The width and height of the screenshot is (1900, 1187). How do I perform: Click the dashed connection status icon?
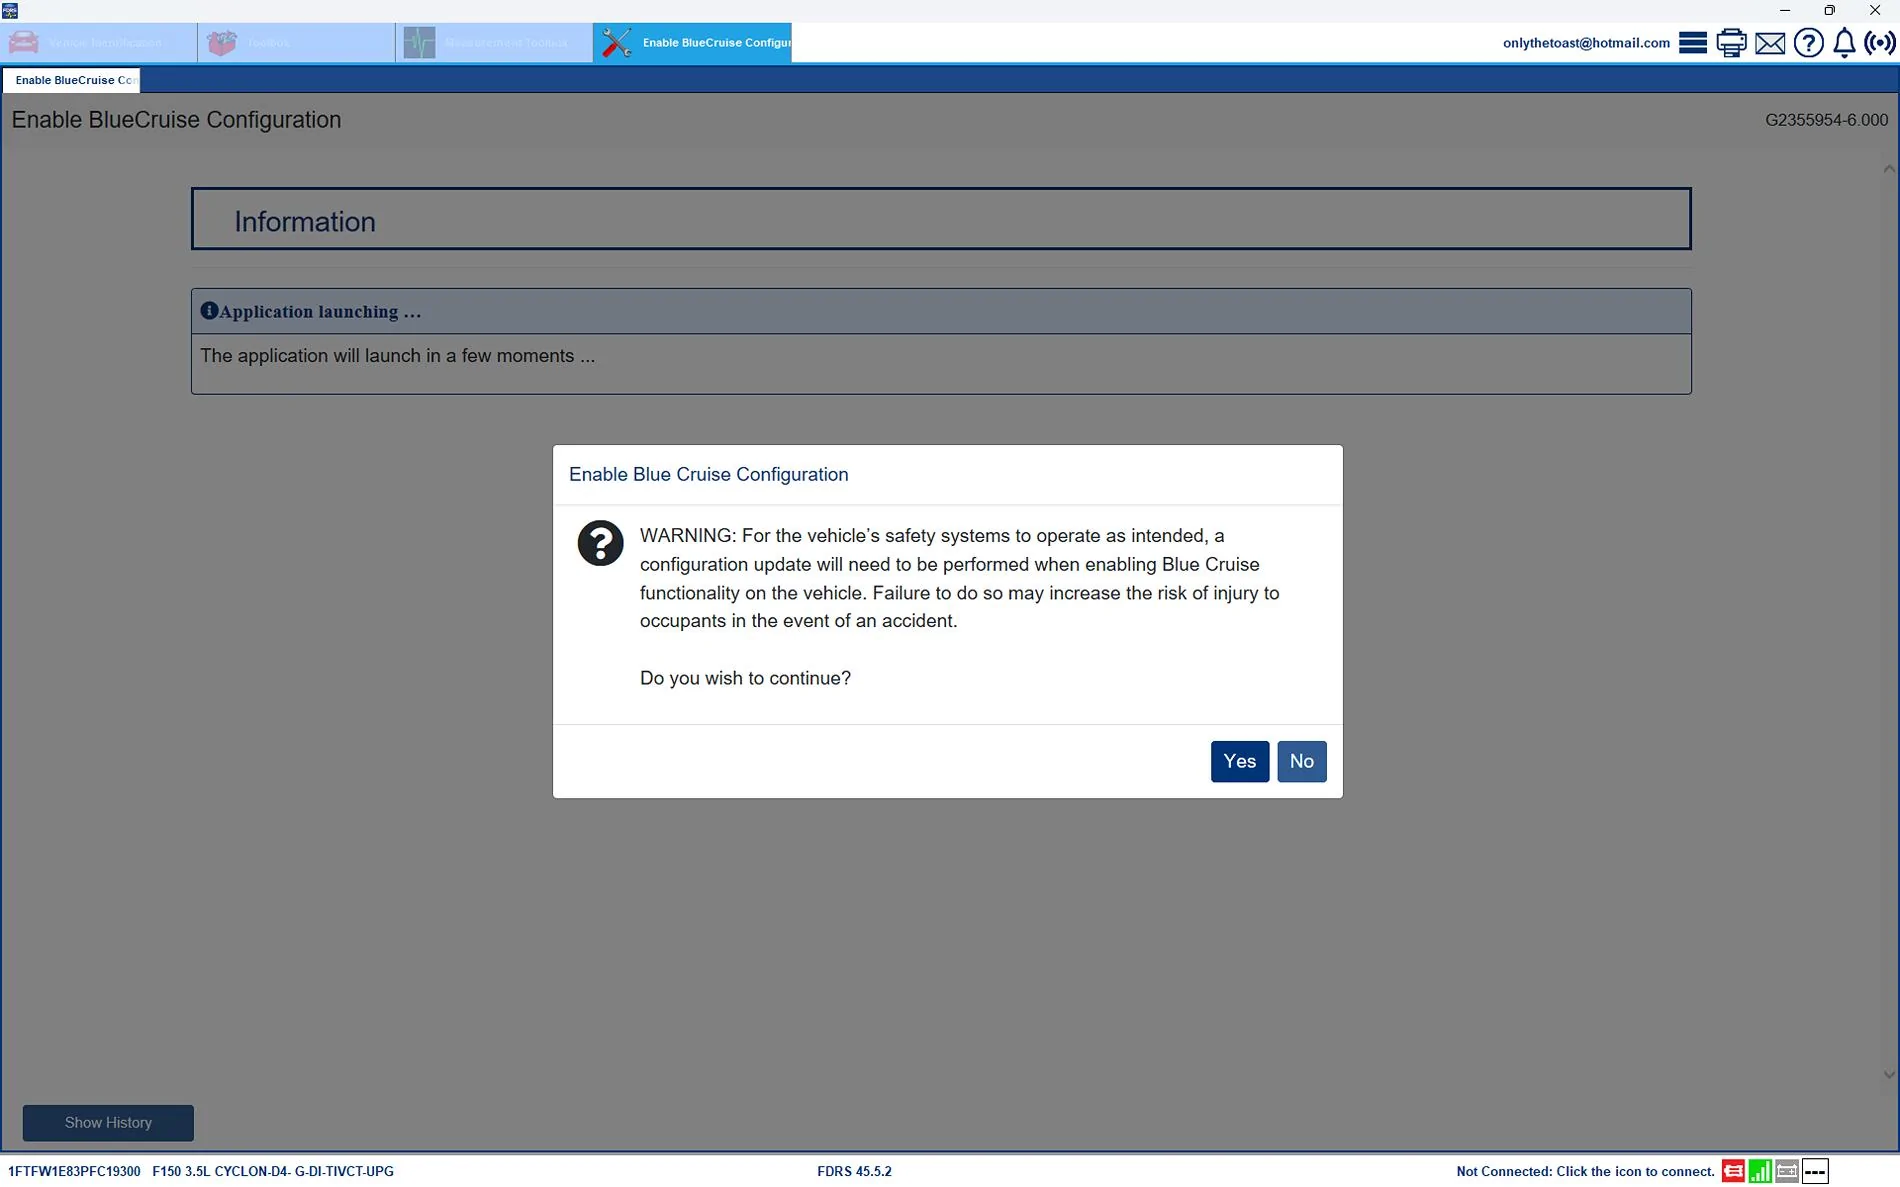[1816, 1170]
